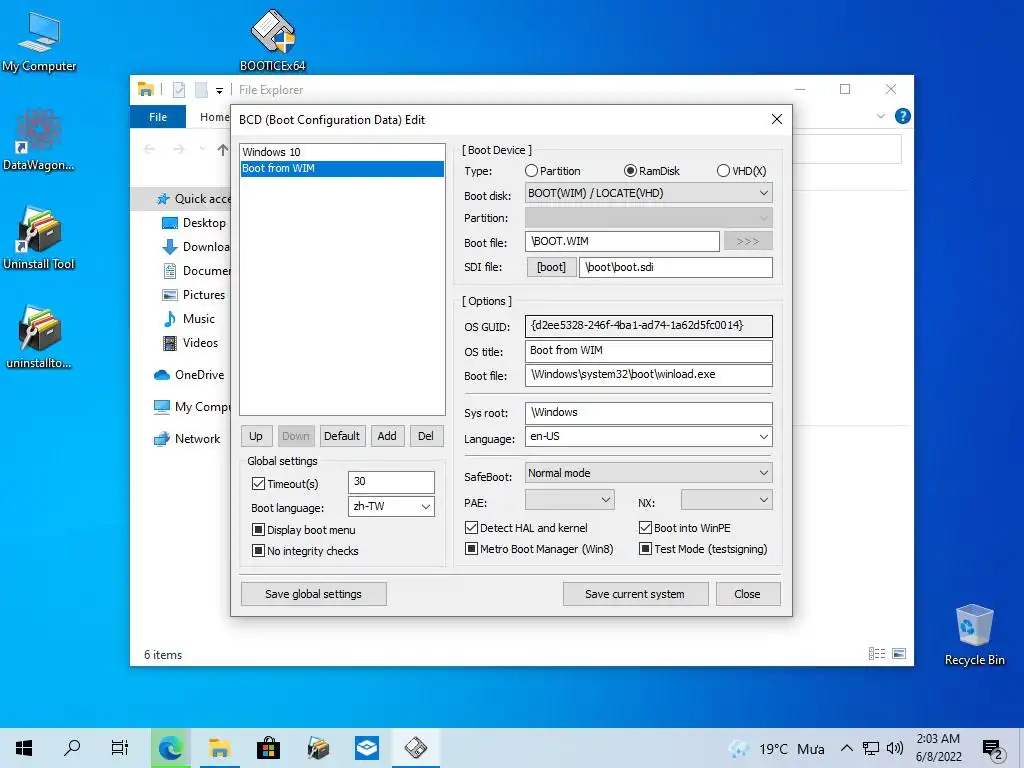
Task: Click File Explorer help question mark
Action: [903, 116]
